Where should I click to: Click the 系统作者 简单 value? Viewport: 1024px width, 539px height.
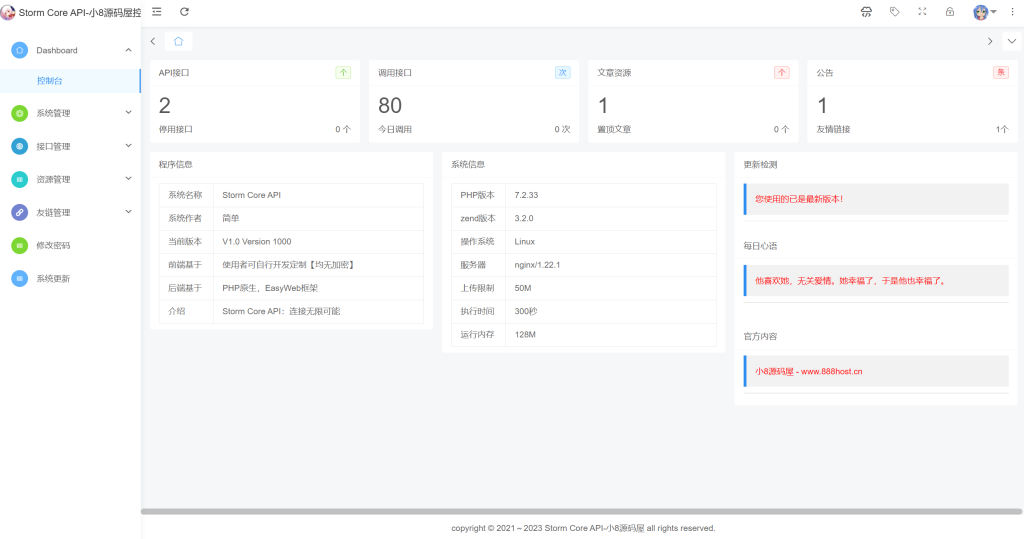(x=231, y=218)
